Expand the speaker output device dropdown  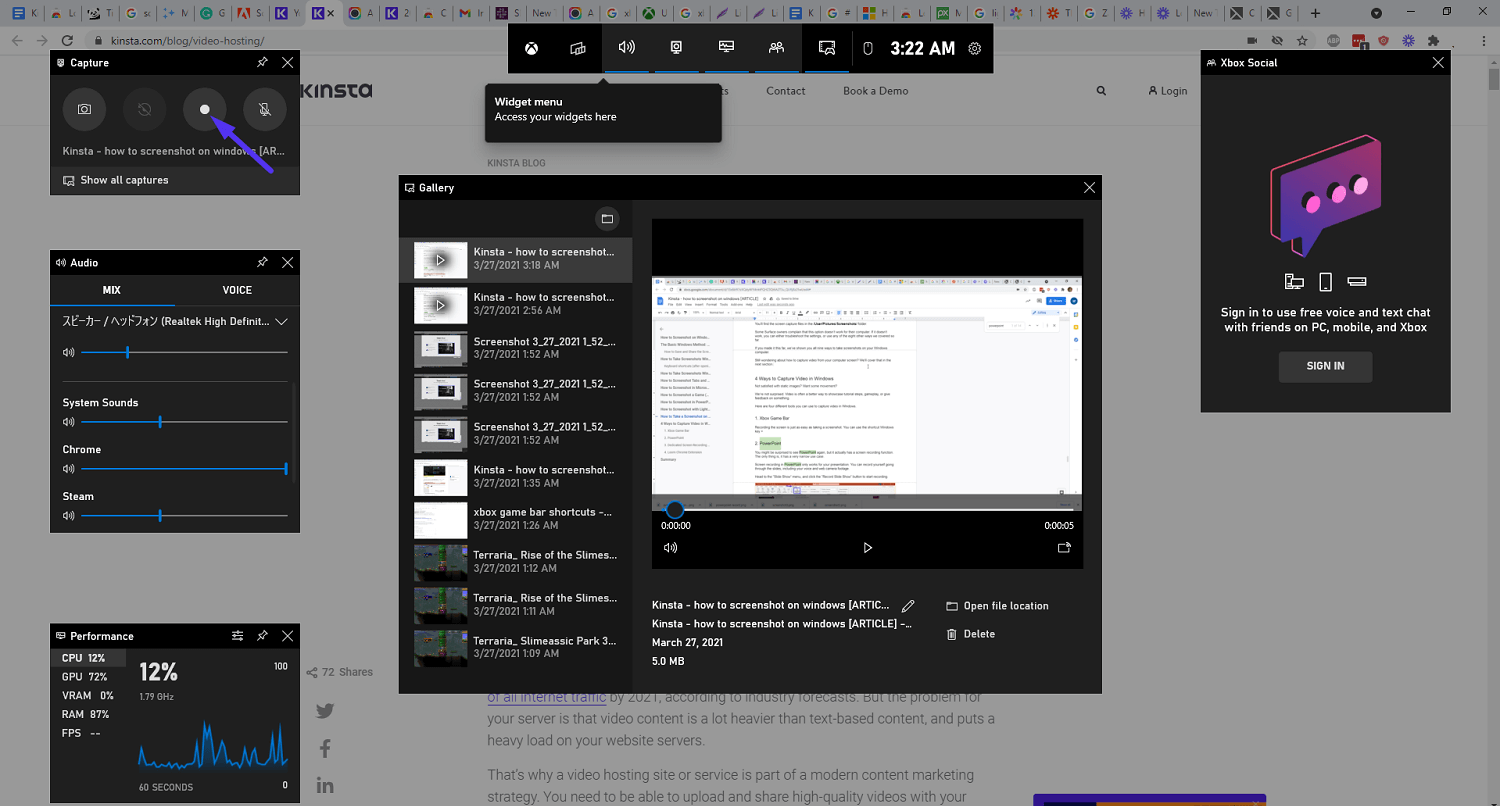point(281,322)
